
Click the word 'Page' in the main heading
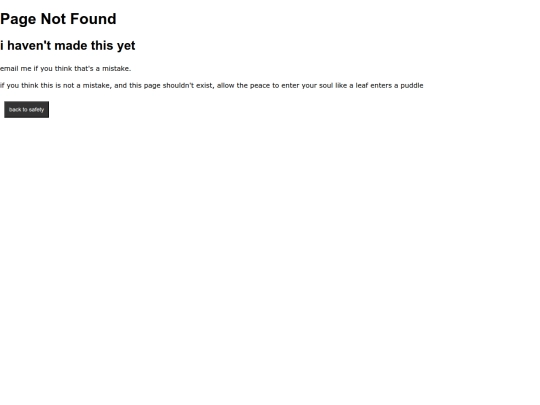[x=18, y=19]
